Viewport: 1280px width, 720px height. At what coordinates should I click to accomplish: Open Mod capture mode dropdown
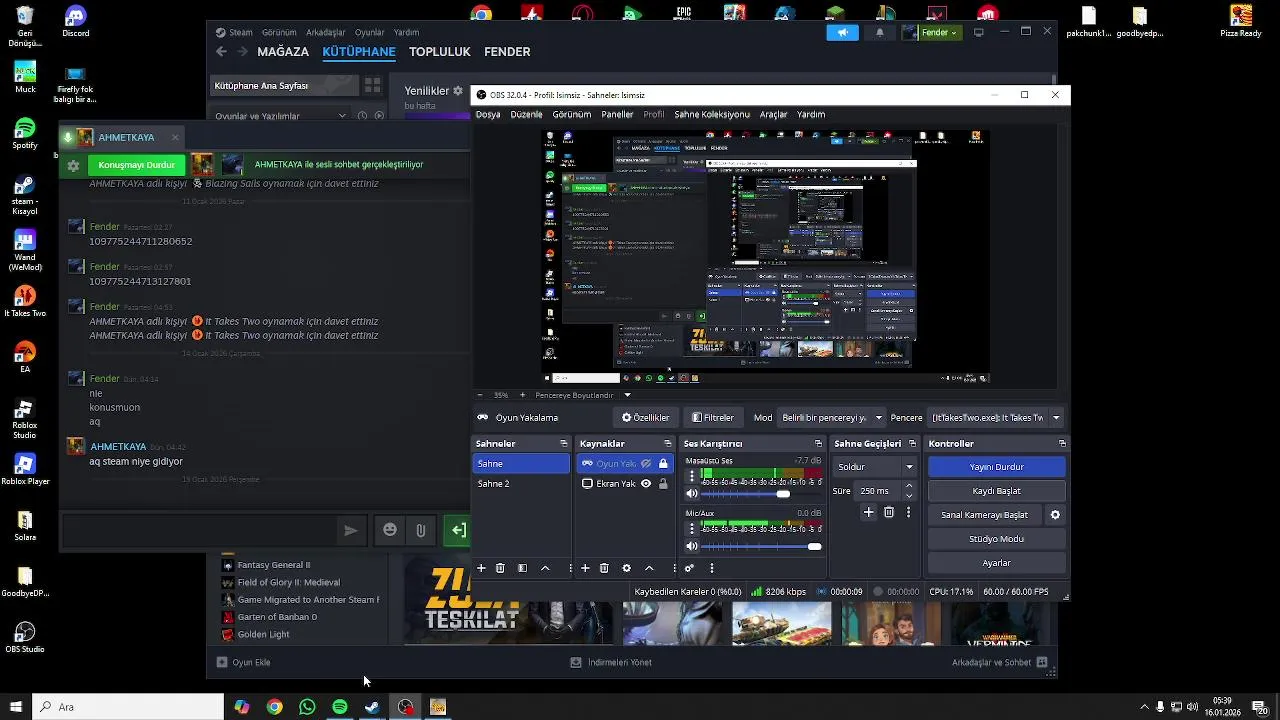833,418
